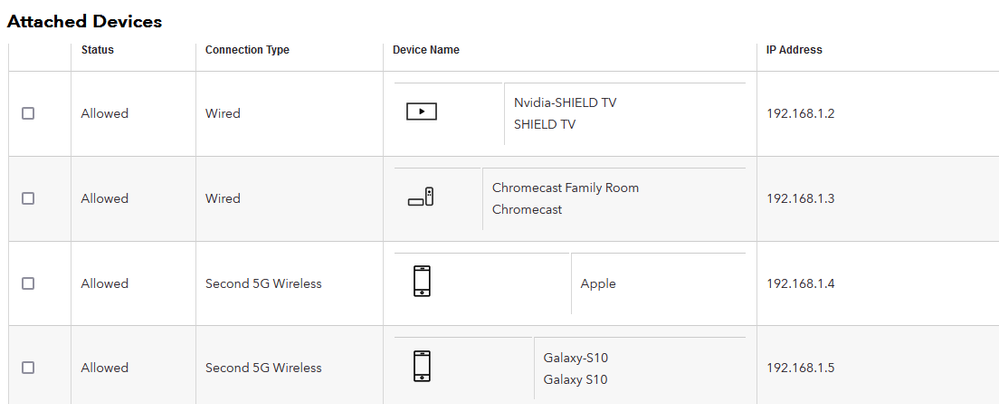The height and width of the screenshot is (404, 999).
Task: Click the Nvidia-SHIELD TV device name
Action: 565,103
